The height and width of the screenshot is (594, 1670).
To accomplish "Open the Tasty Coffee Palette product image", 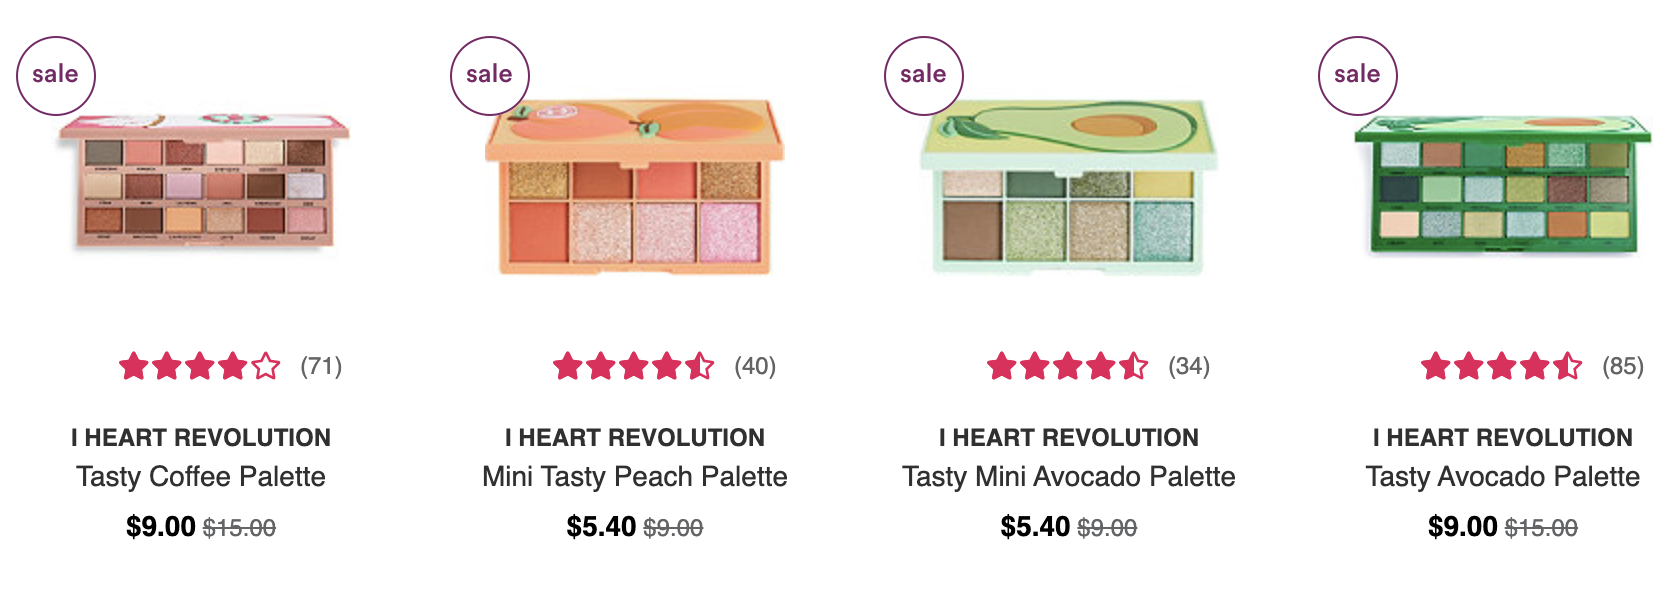I will [x=203, y=180].
